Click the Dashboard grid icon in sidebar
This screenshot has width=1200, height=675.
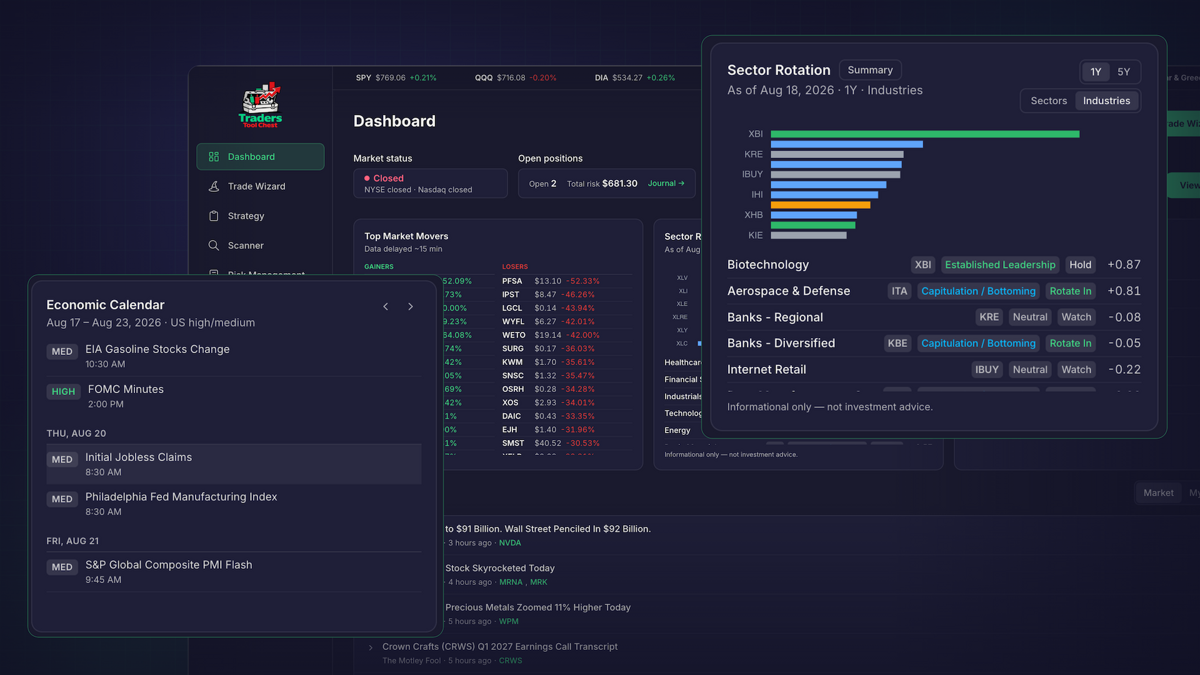click(x=214, y=157)
